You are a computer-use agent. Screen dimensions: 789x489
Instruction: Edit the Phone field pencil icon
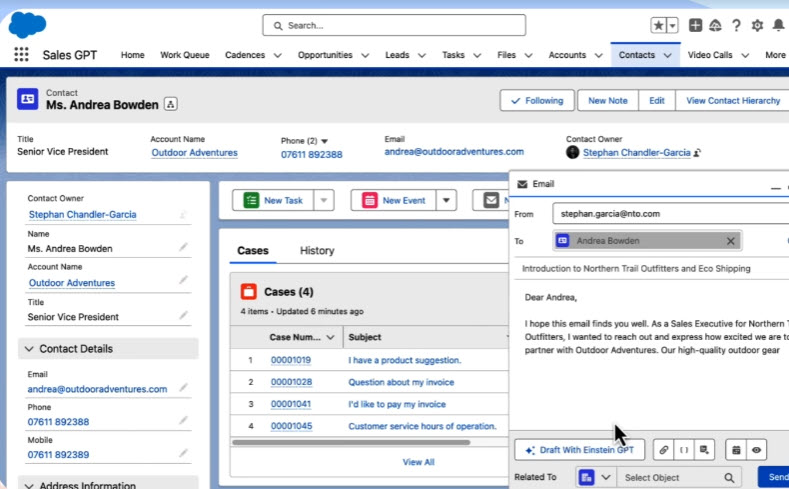pyautogui.click(x=183, y=420)
